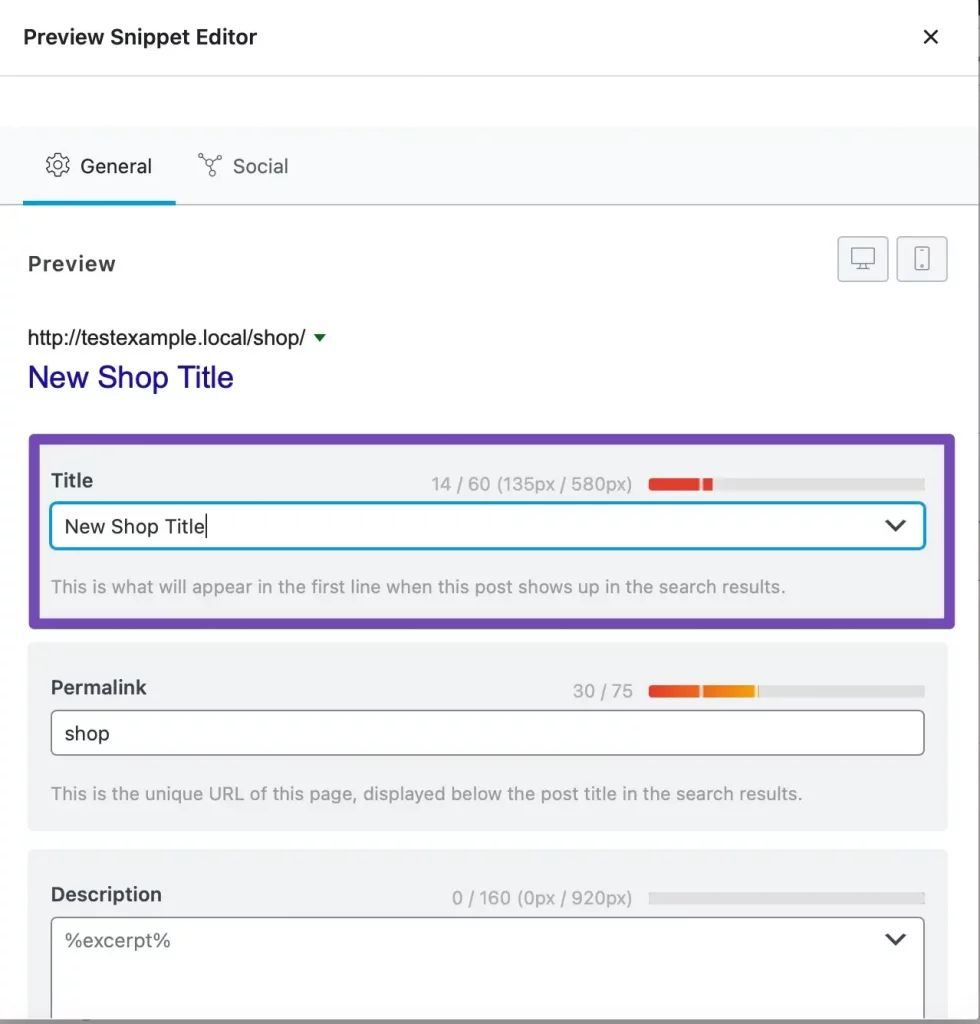Image resolution: width=980 pixels, height=1024 pixels.
Task: Open the Title variables dropdown
Action: coord(895,525)
